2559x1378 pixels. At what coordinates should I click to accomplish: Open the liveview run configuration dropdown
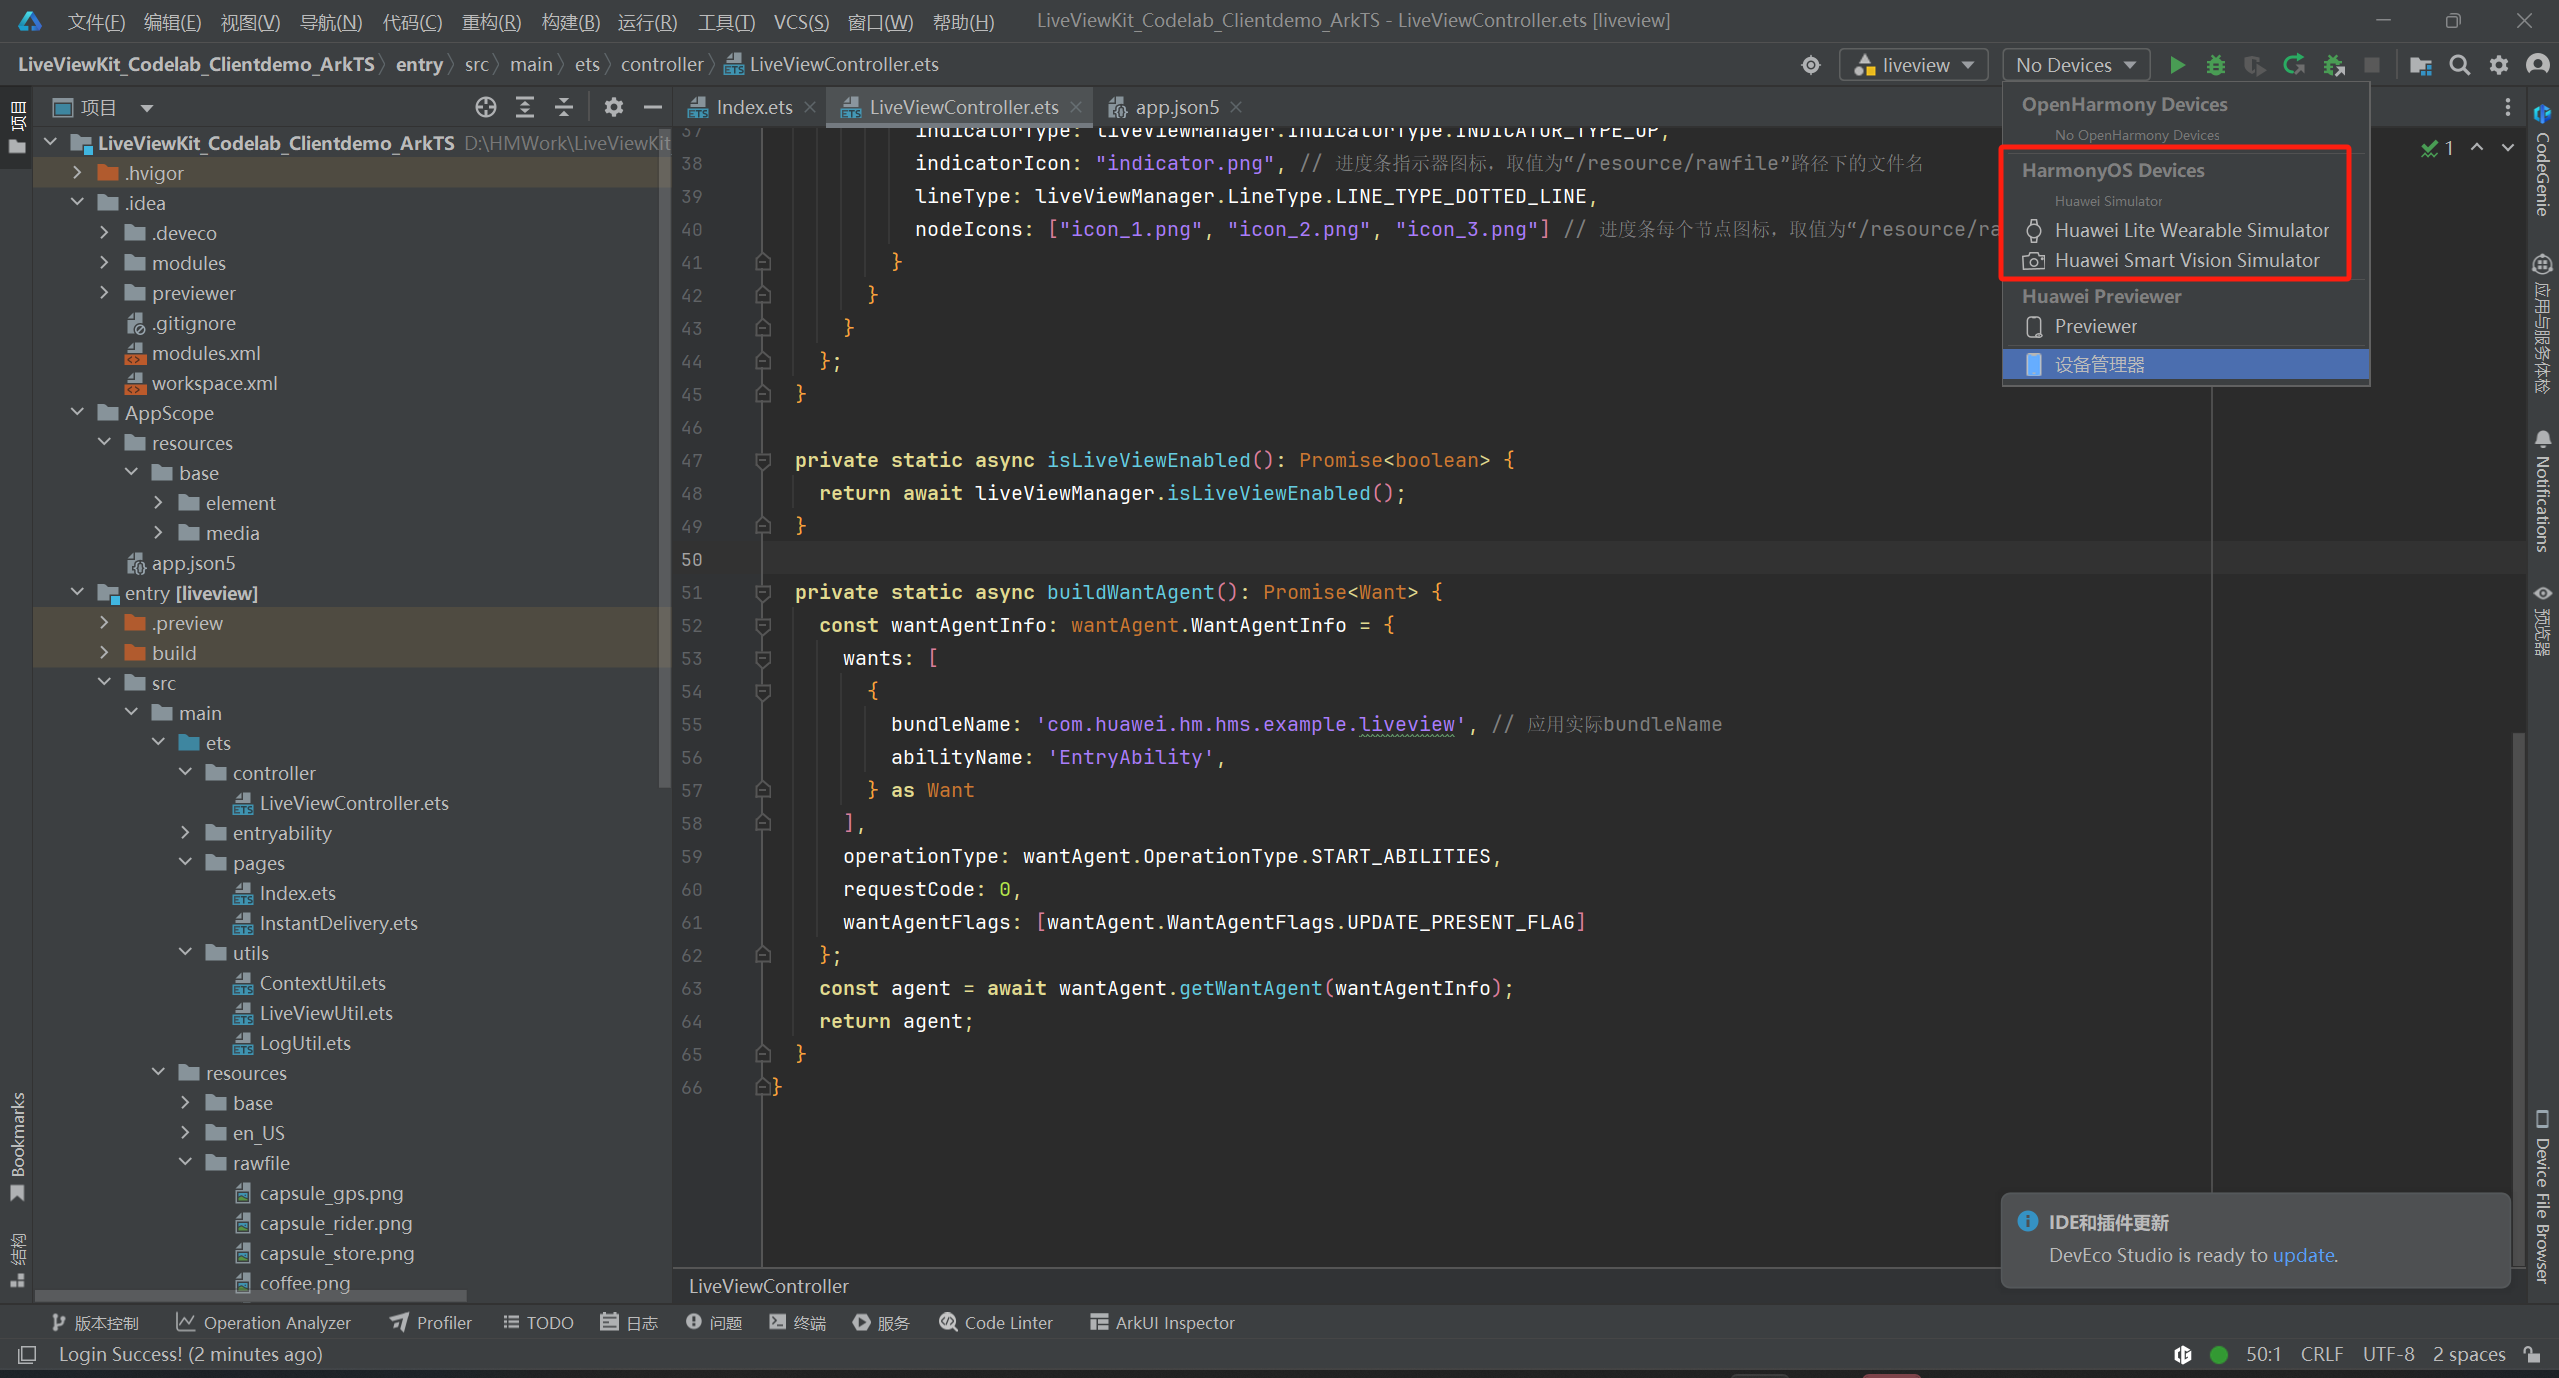(1913, 65)
